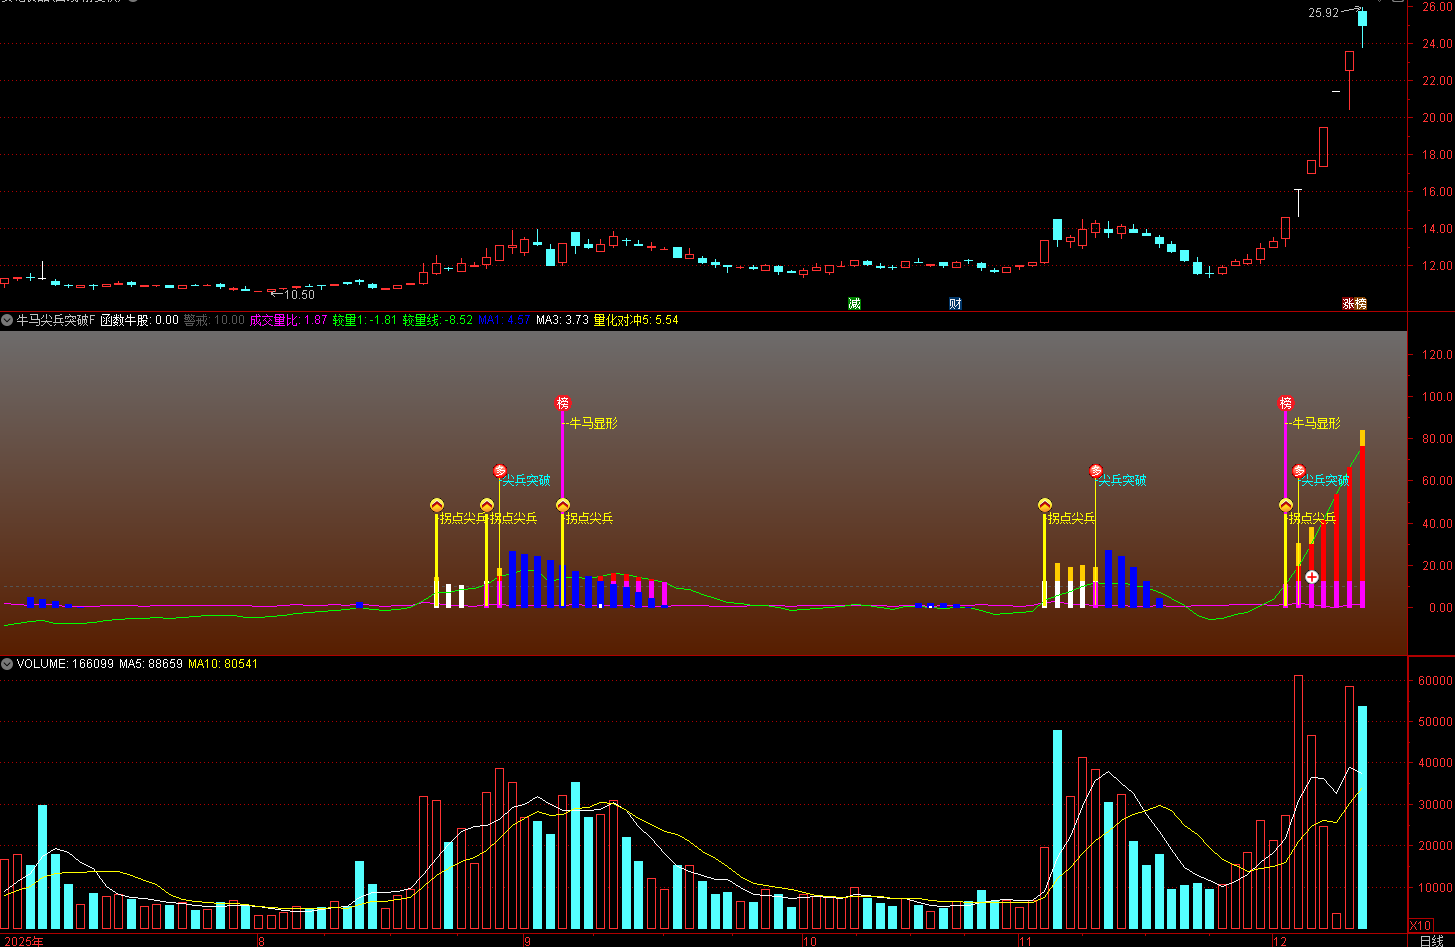Click month 11 on the date axis

1025,941
